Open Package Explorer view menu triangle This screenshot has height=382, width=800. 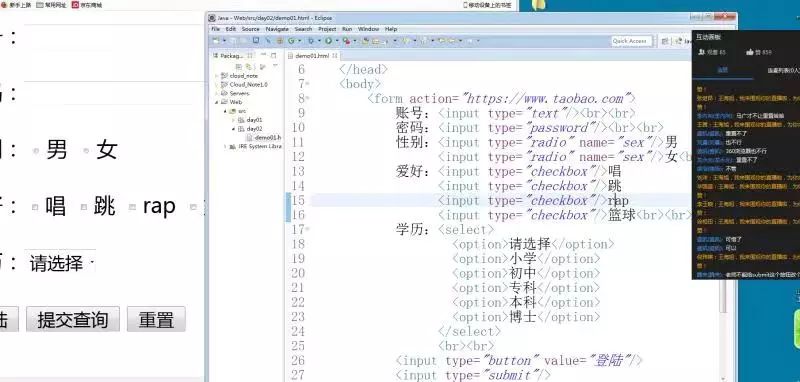276,66
